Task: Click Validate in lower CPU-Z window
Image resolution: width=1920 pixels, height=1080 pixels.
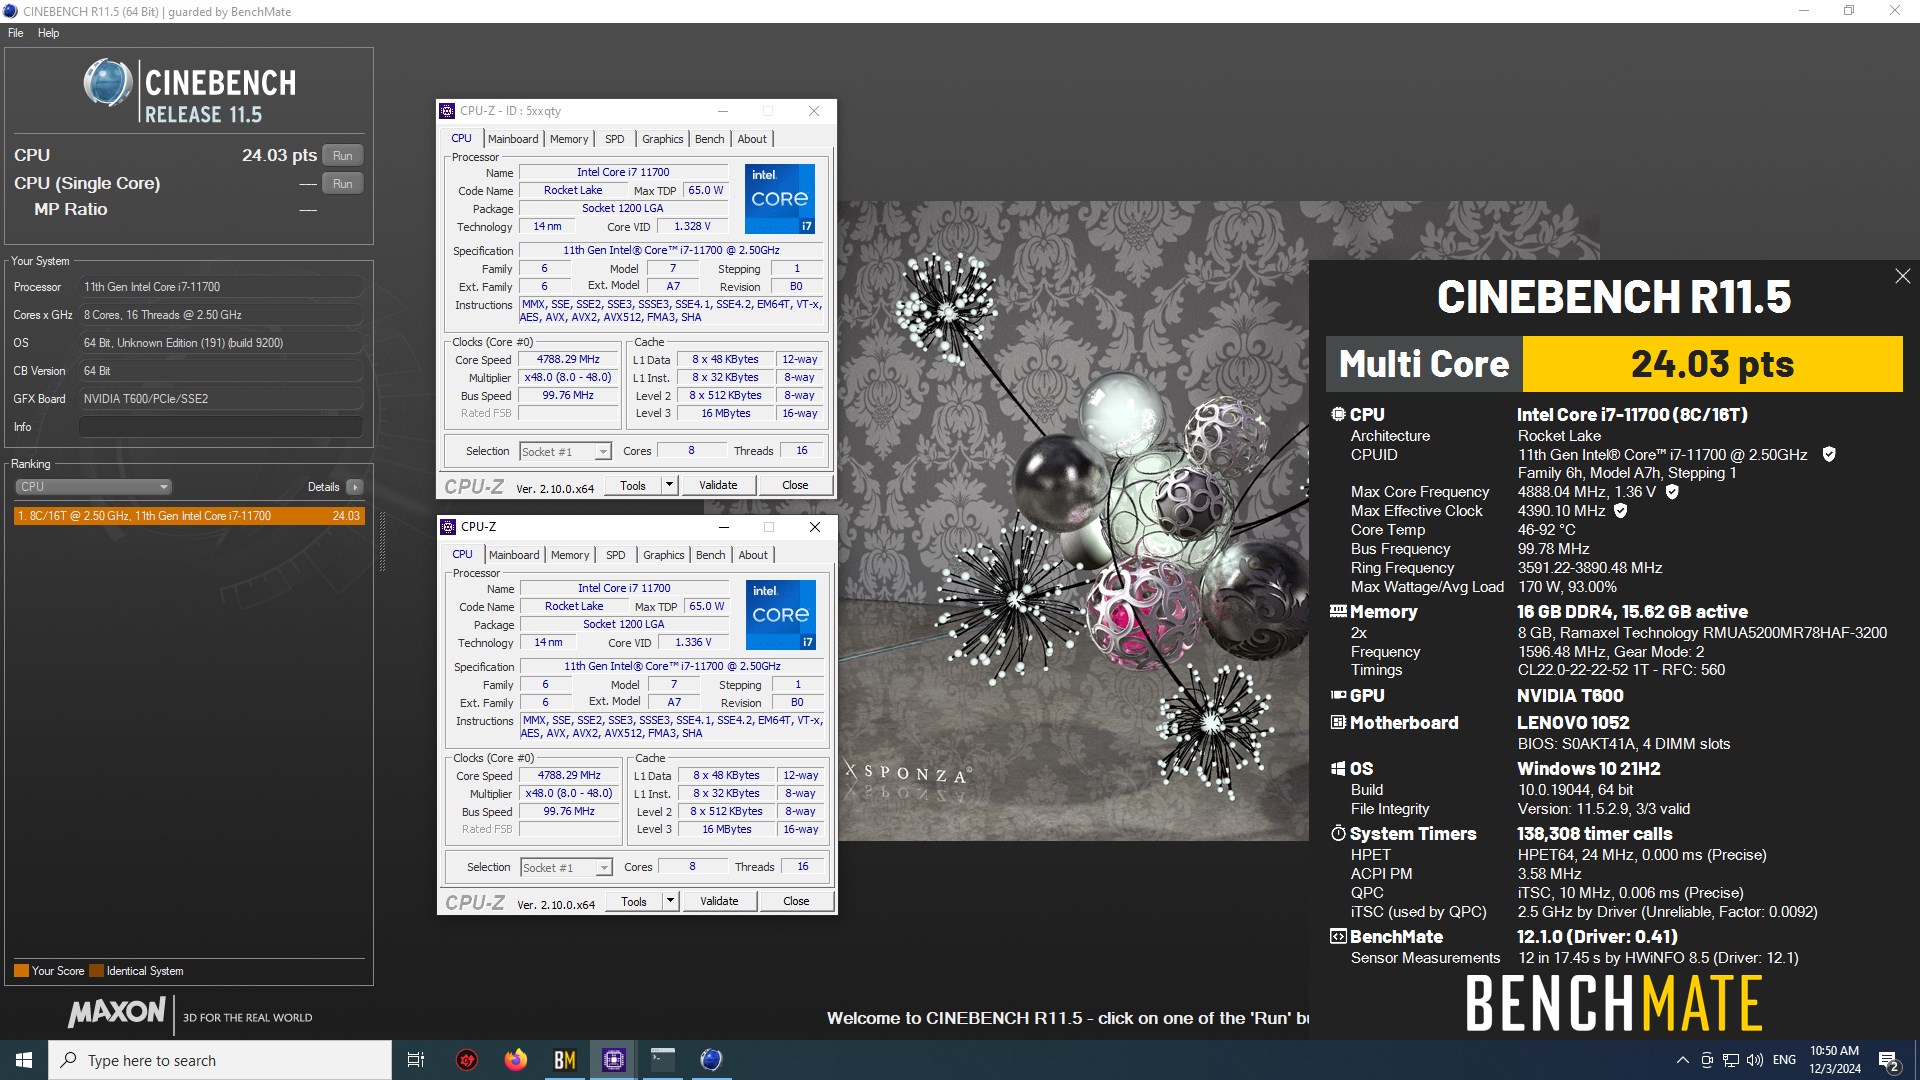Action: pos(719,901)
